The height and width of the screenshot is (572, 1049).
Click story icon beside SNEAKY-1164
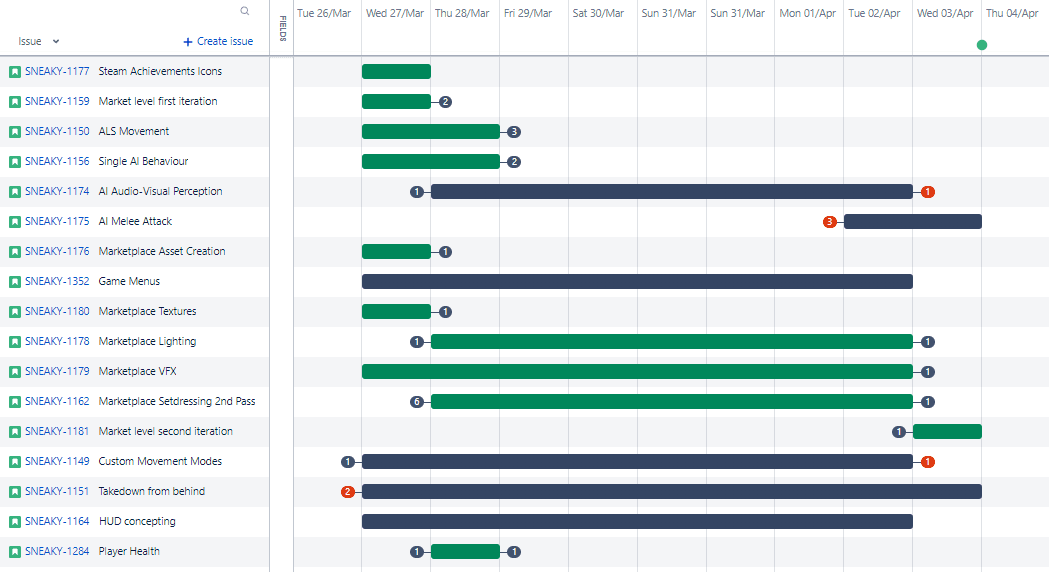pos(15,522)
